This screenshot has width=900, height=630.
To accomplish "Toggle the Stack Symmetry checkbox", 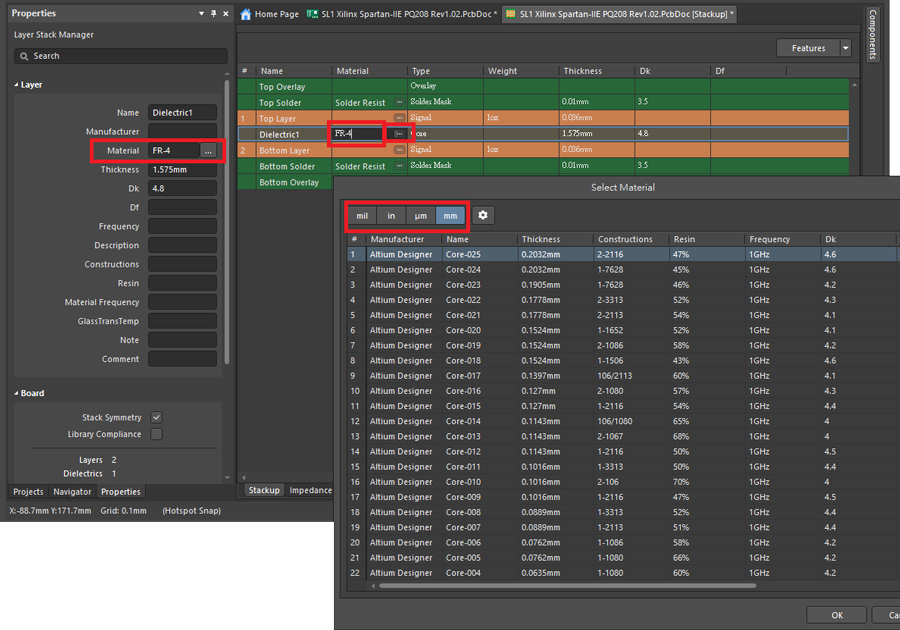I will point(156,417).
